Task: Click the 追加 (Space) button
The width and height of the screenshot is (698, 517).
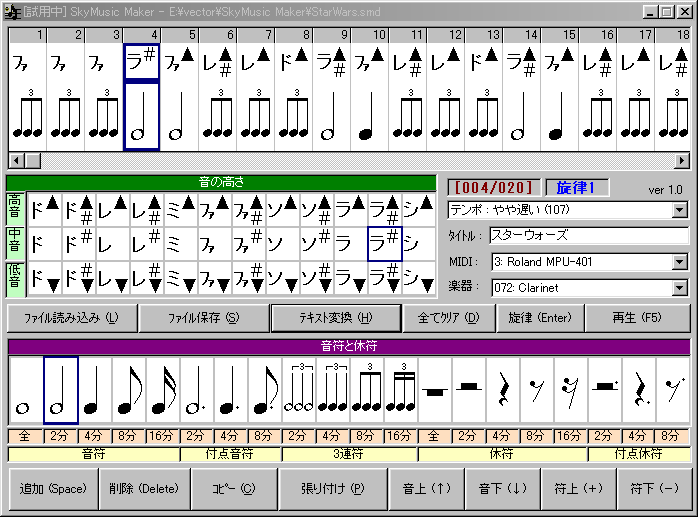Action: pos(52,489)
